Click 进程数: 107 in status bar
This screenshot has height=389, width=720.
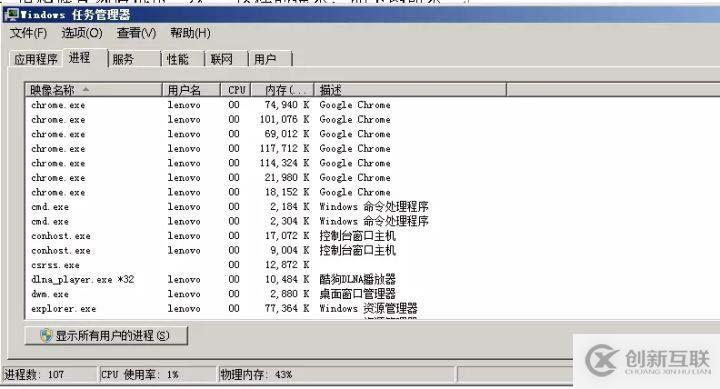(x=34, y=375)
